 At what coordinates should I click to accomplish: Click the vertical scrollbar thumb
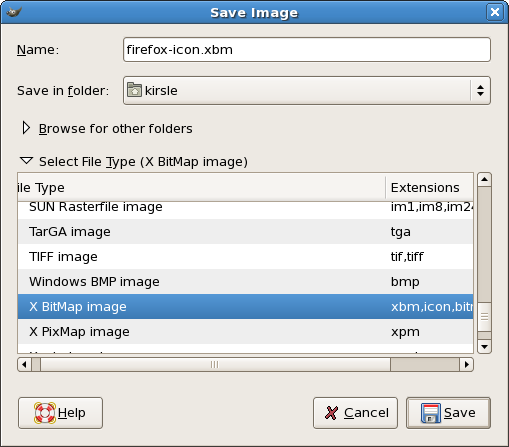coord(484,317)
